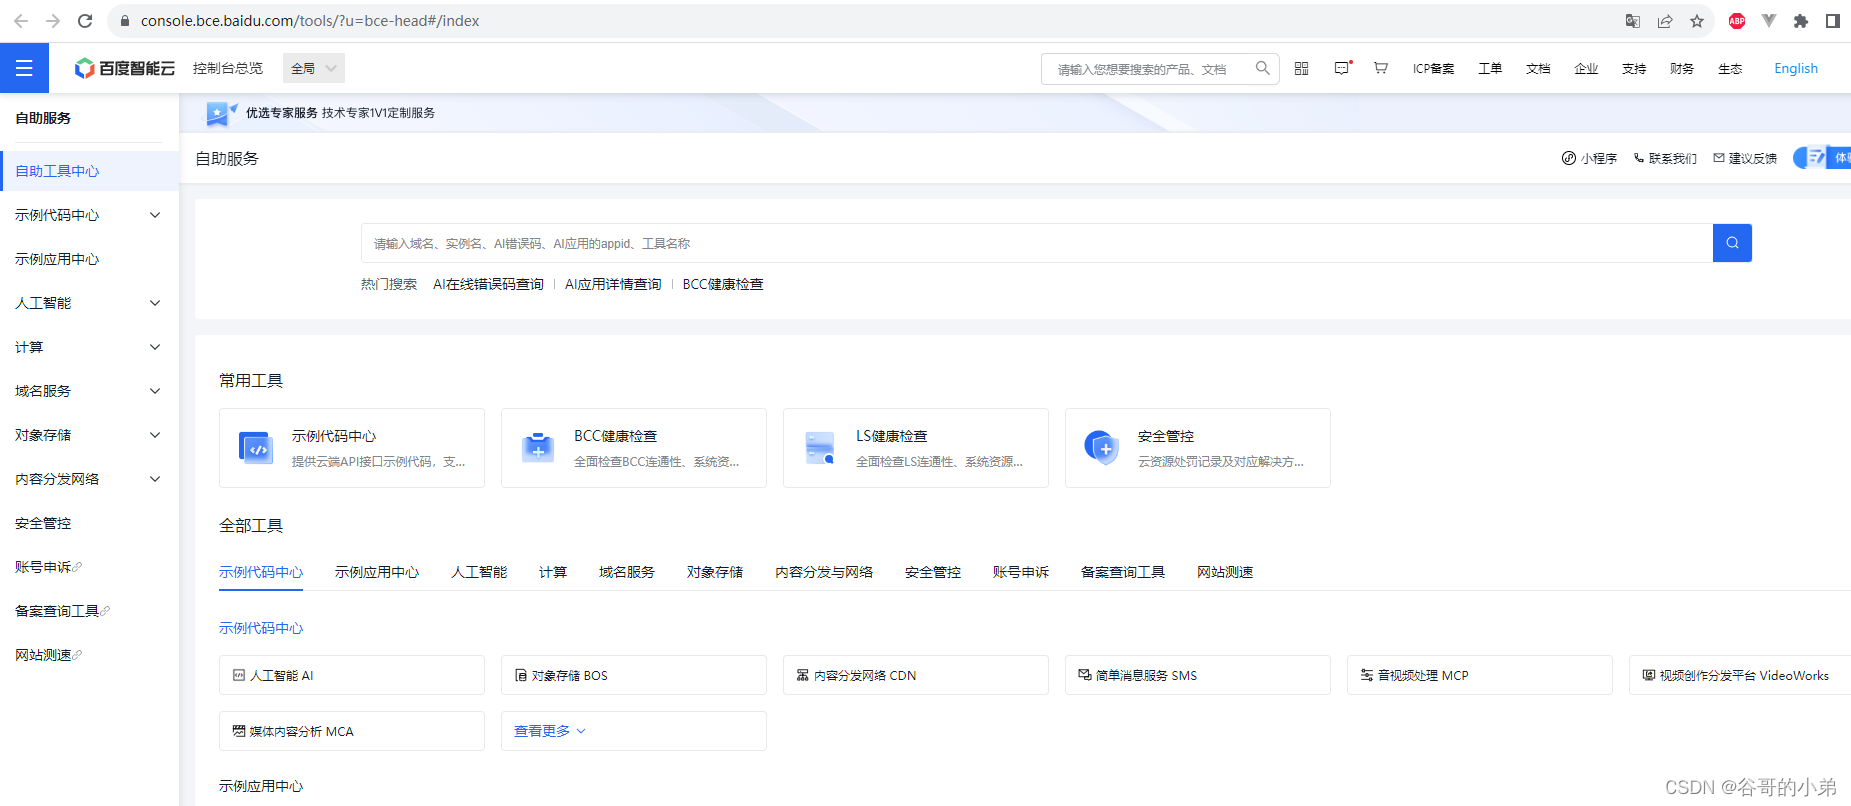Click the 优选专家服务 banner icon

[221, 113]
